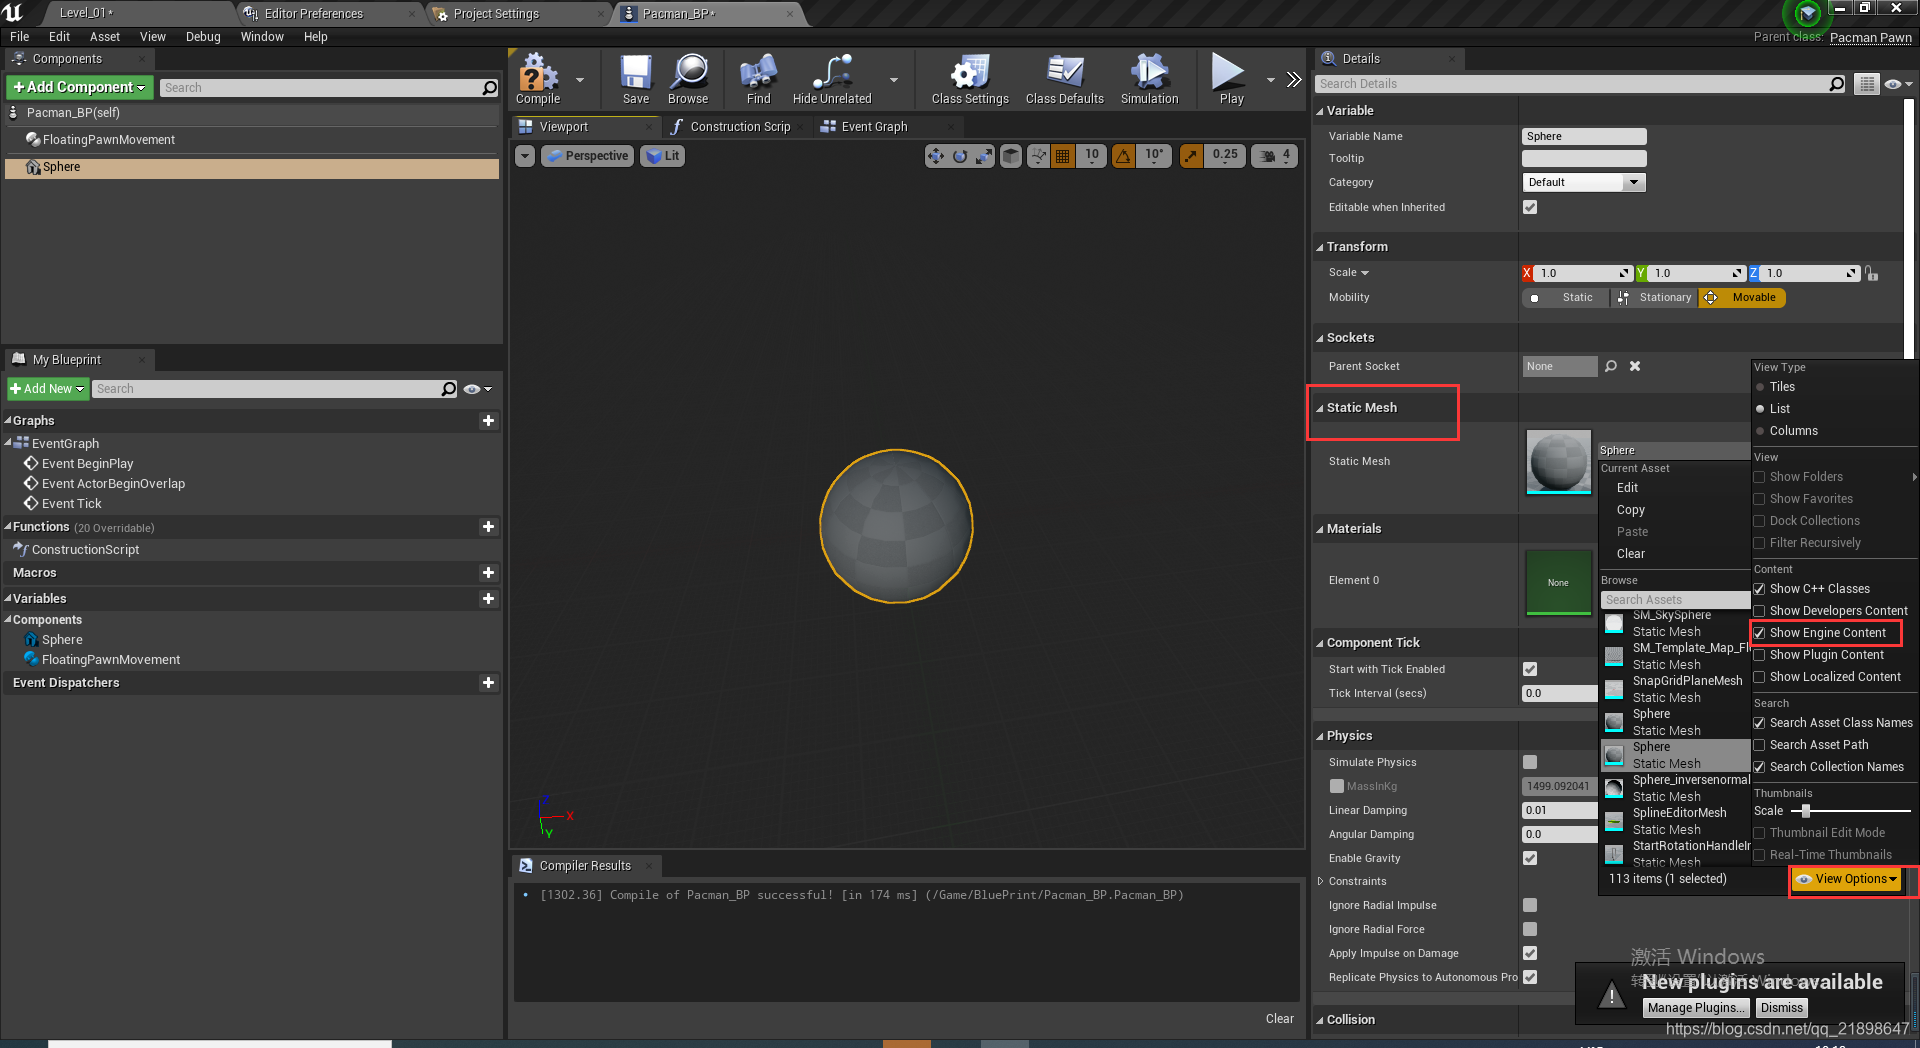Open Add Component dropdown
This screenshot has height=1048, width=1920.
[x=80, y=88]
